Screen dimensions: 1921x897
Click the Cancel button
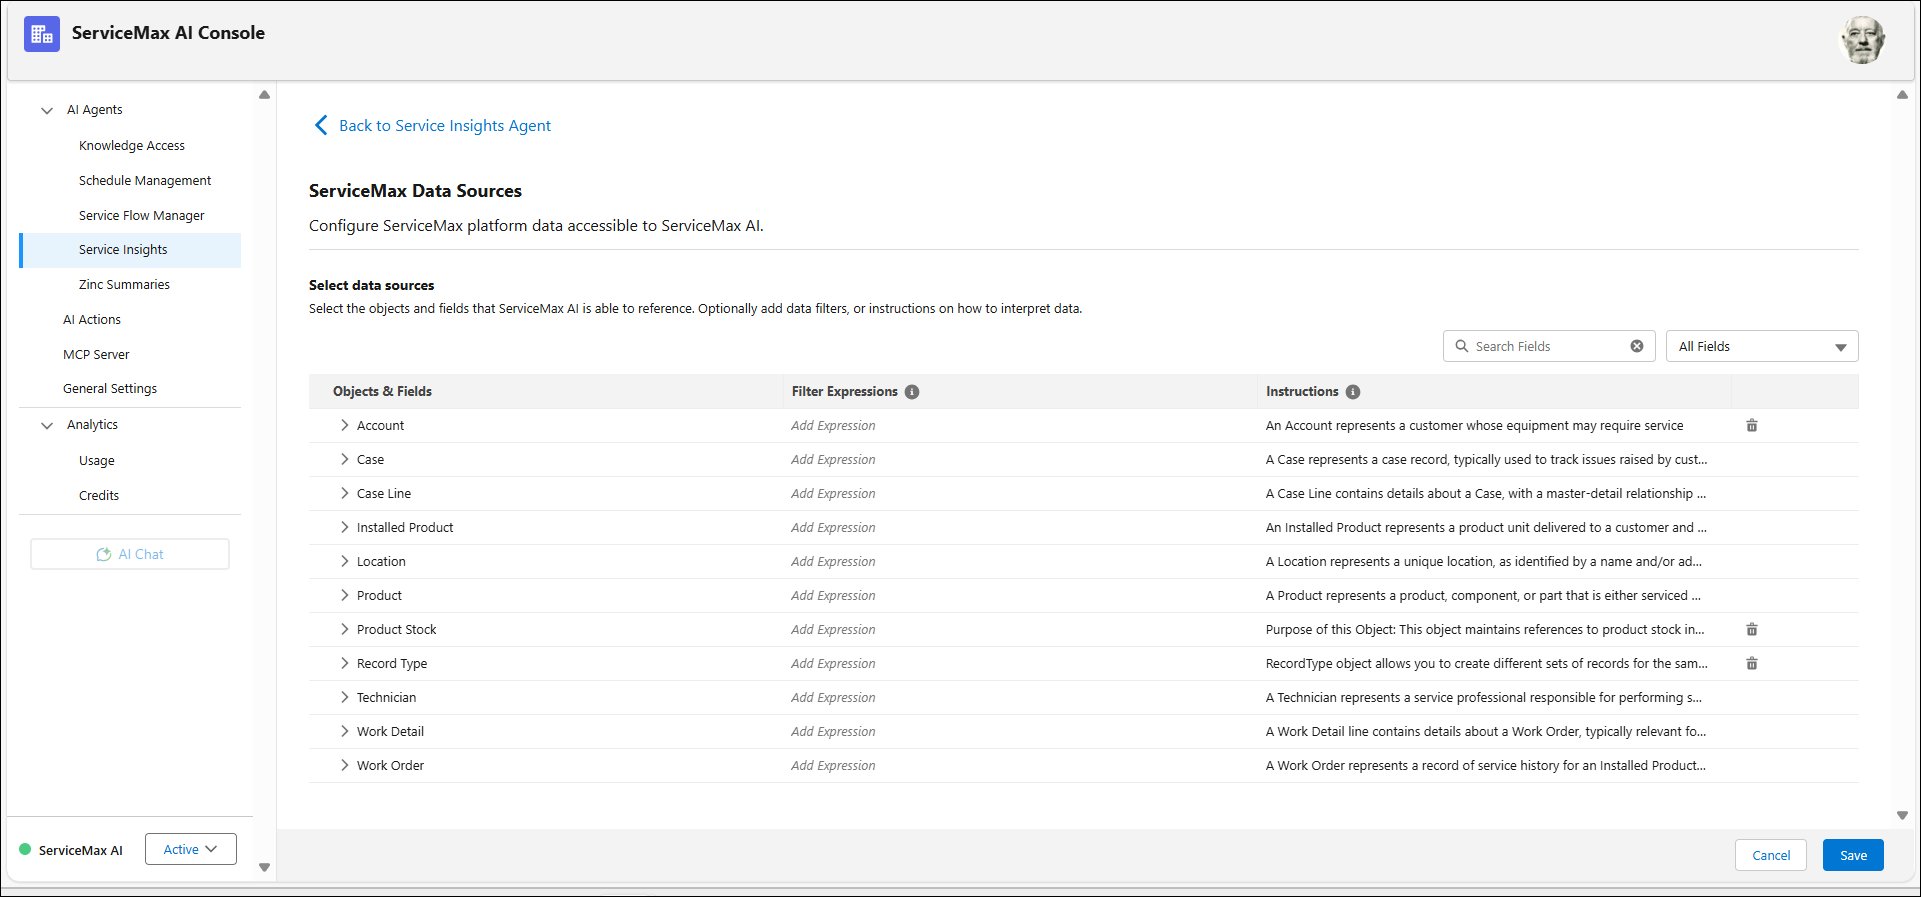coord(1771,855)
